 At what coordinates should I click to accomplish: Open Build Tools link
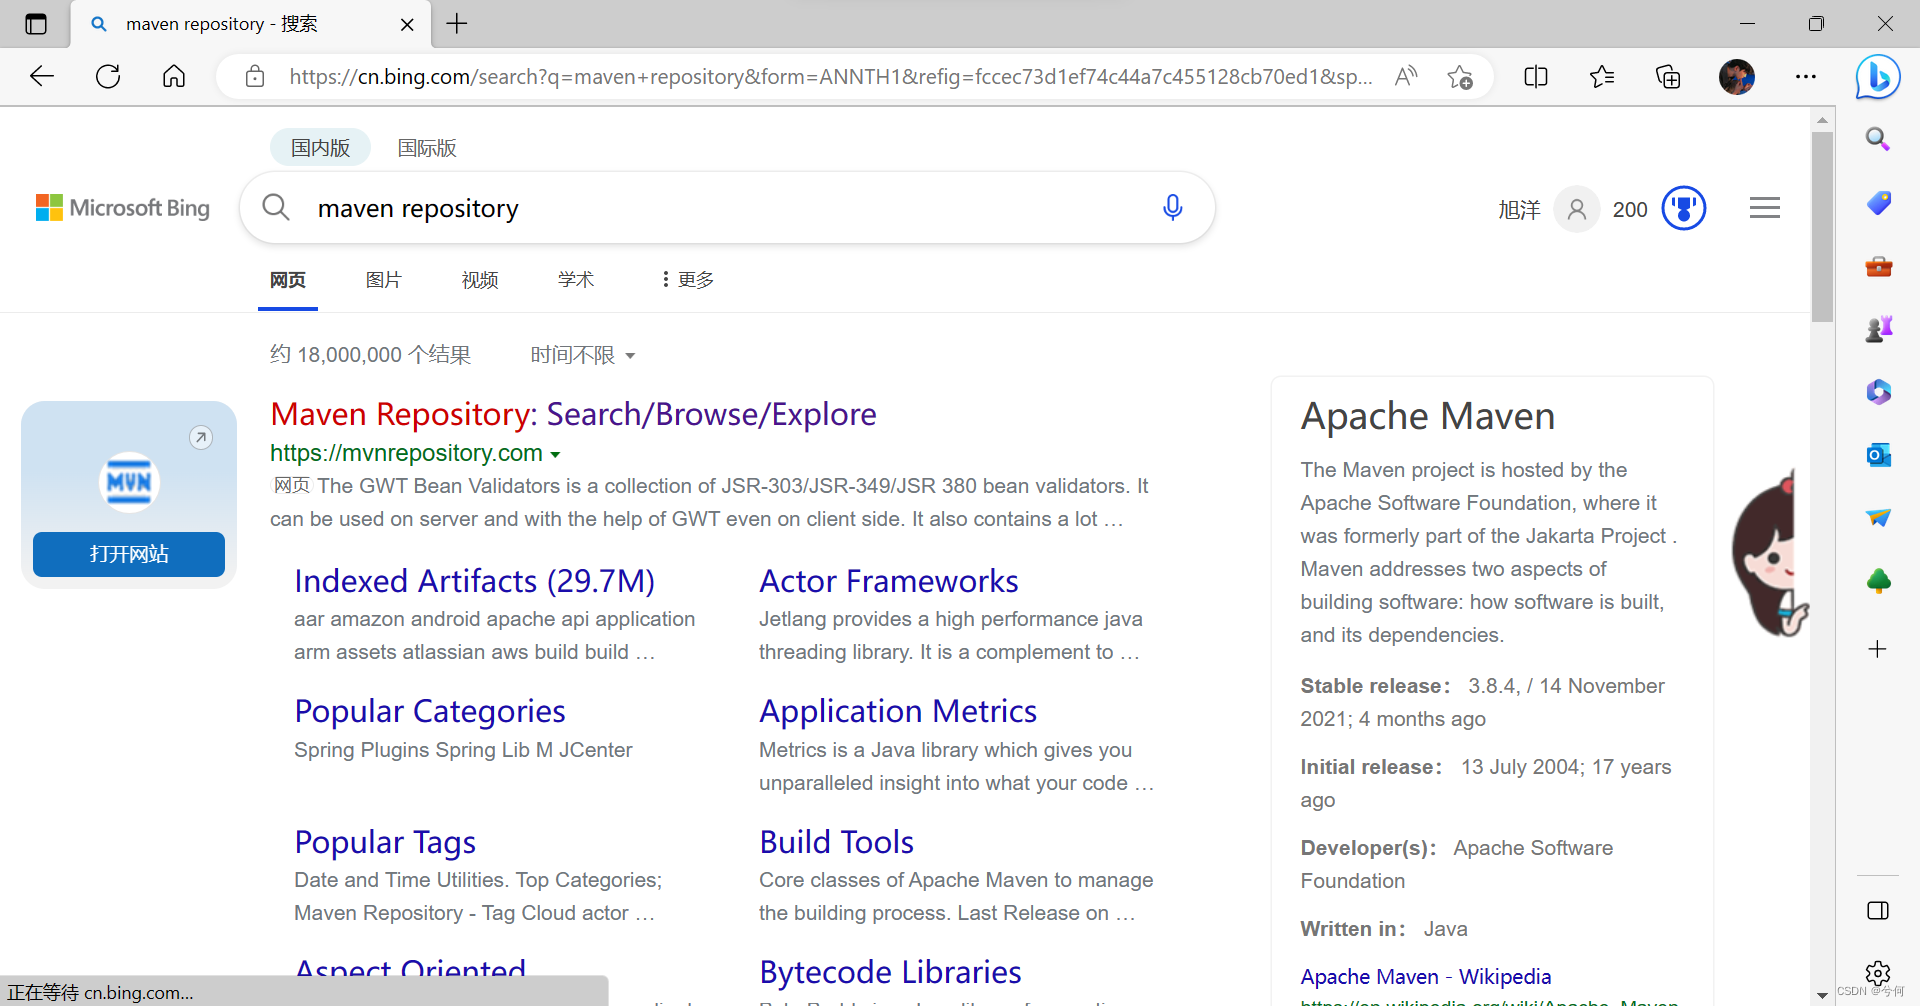[837, 842]
